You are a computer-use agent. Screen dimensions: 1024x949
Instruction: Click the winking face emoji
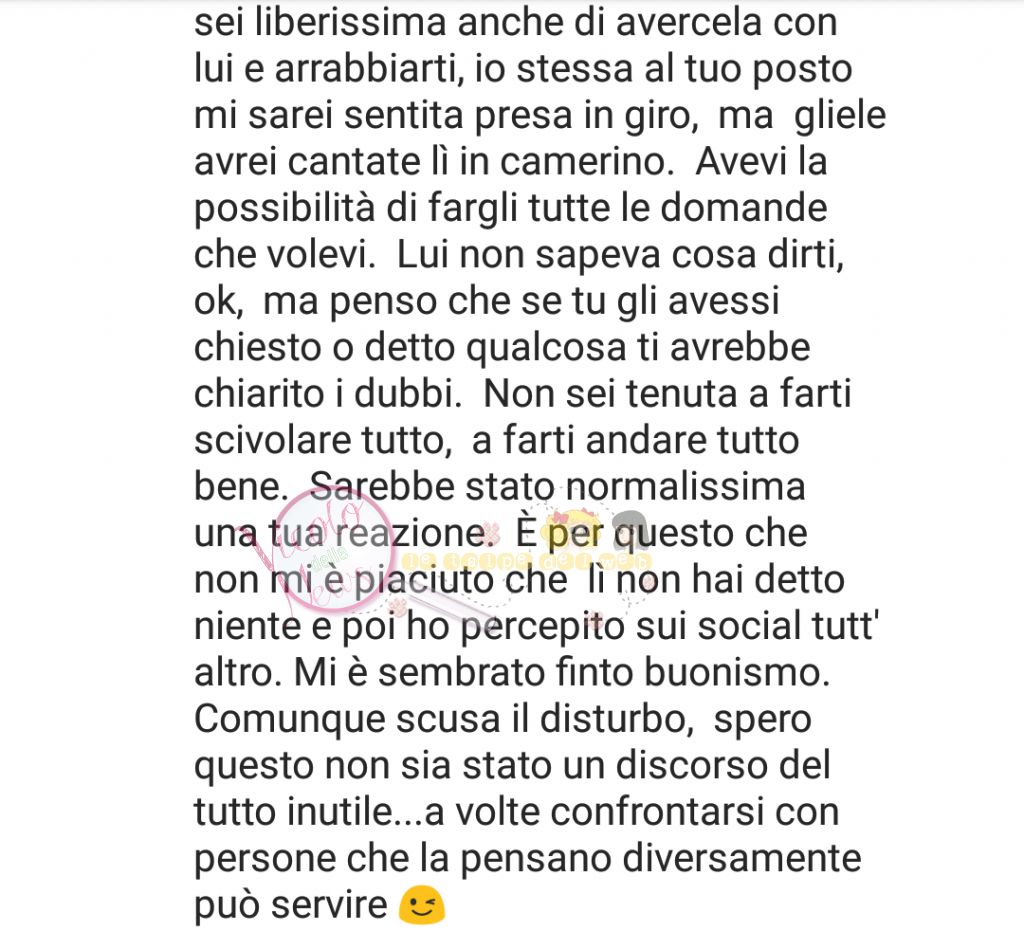[x=422, y=906]
